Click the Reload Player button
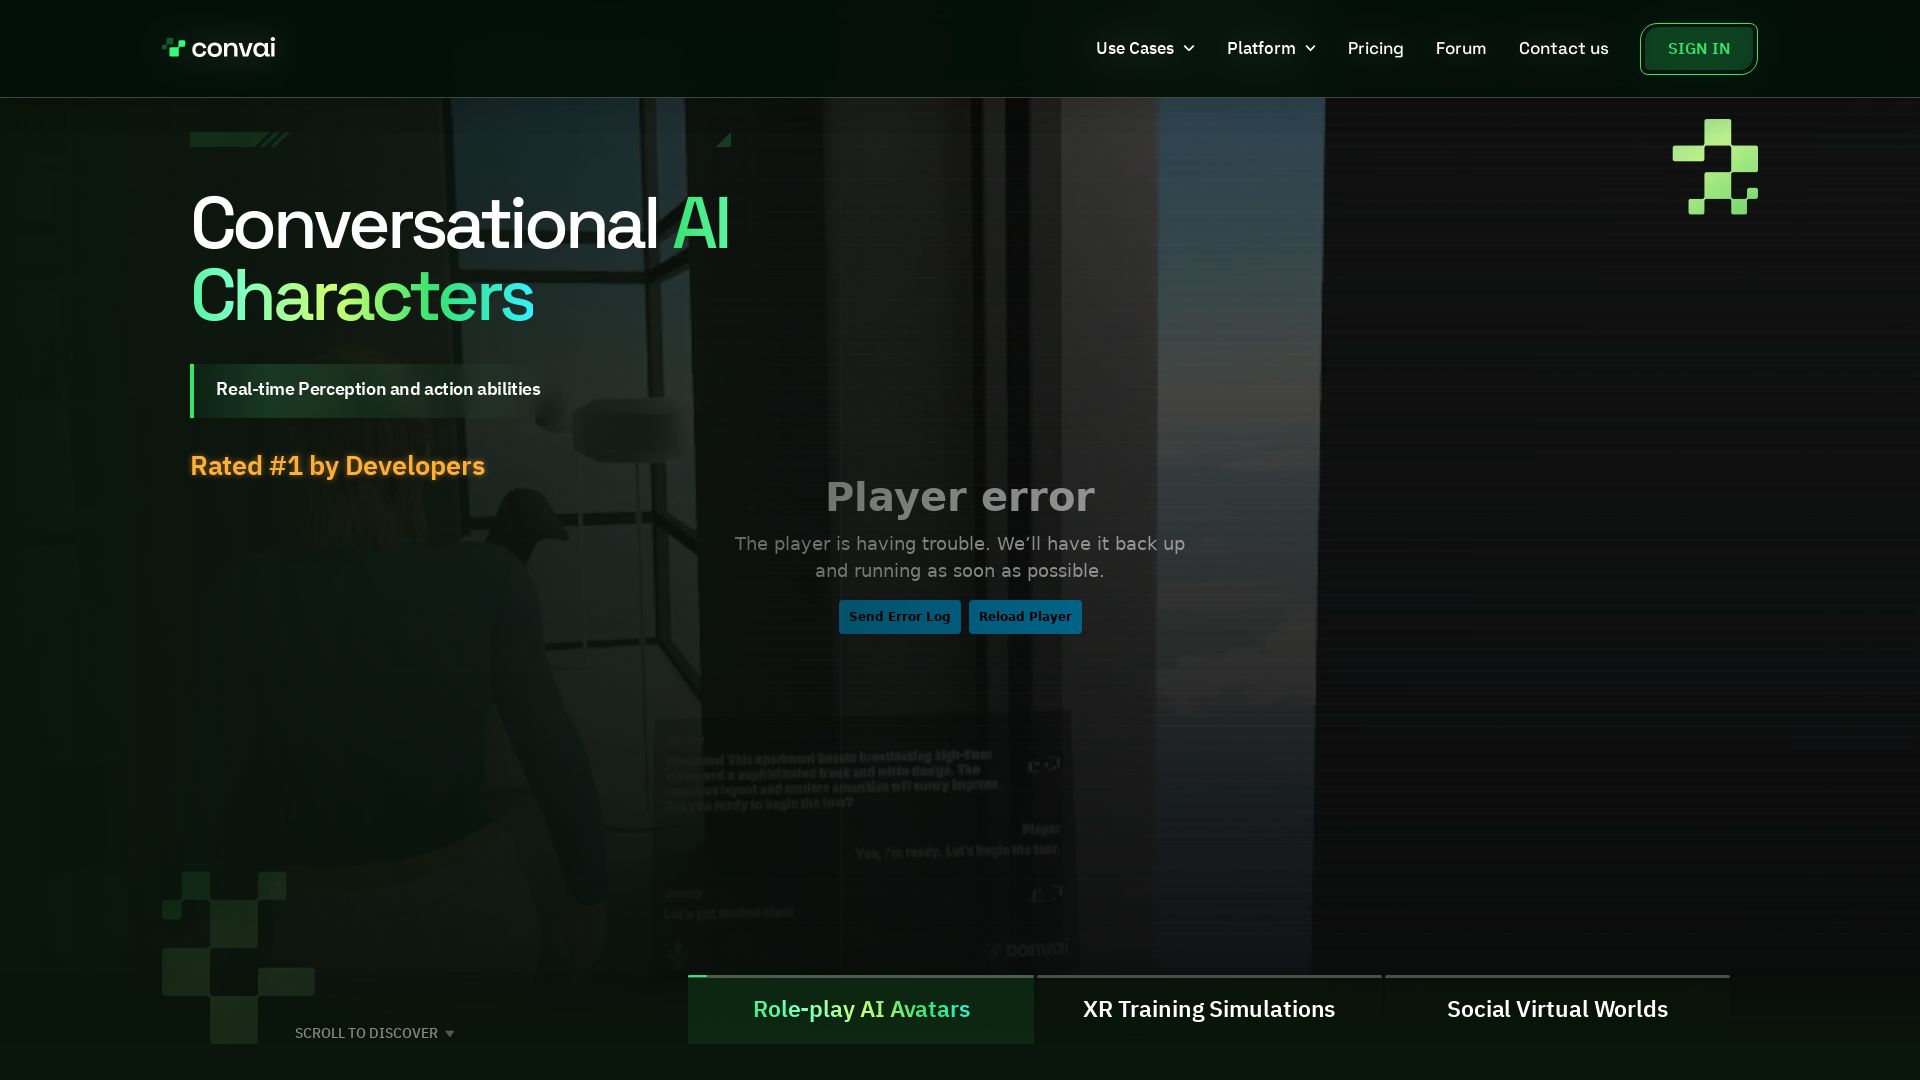 pos(1025,617)
